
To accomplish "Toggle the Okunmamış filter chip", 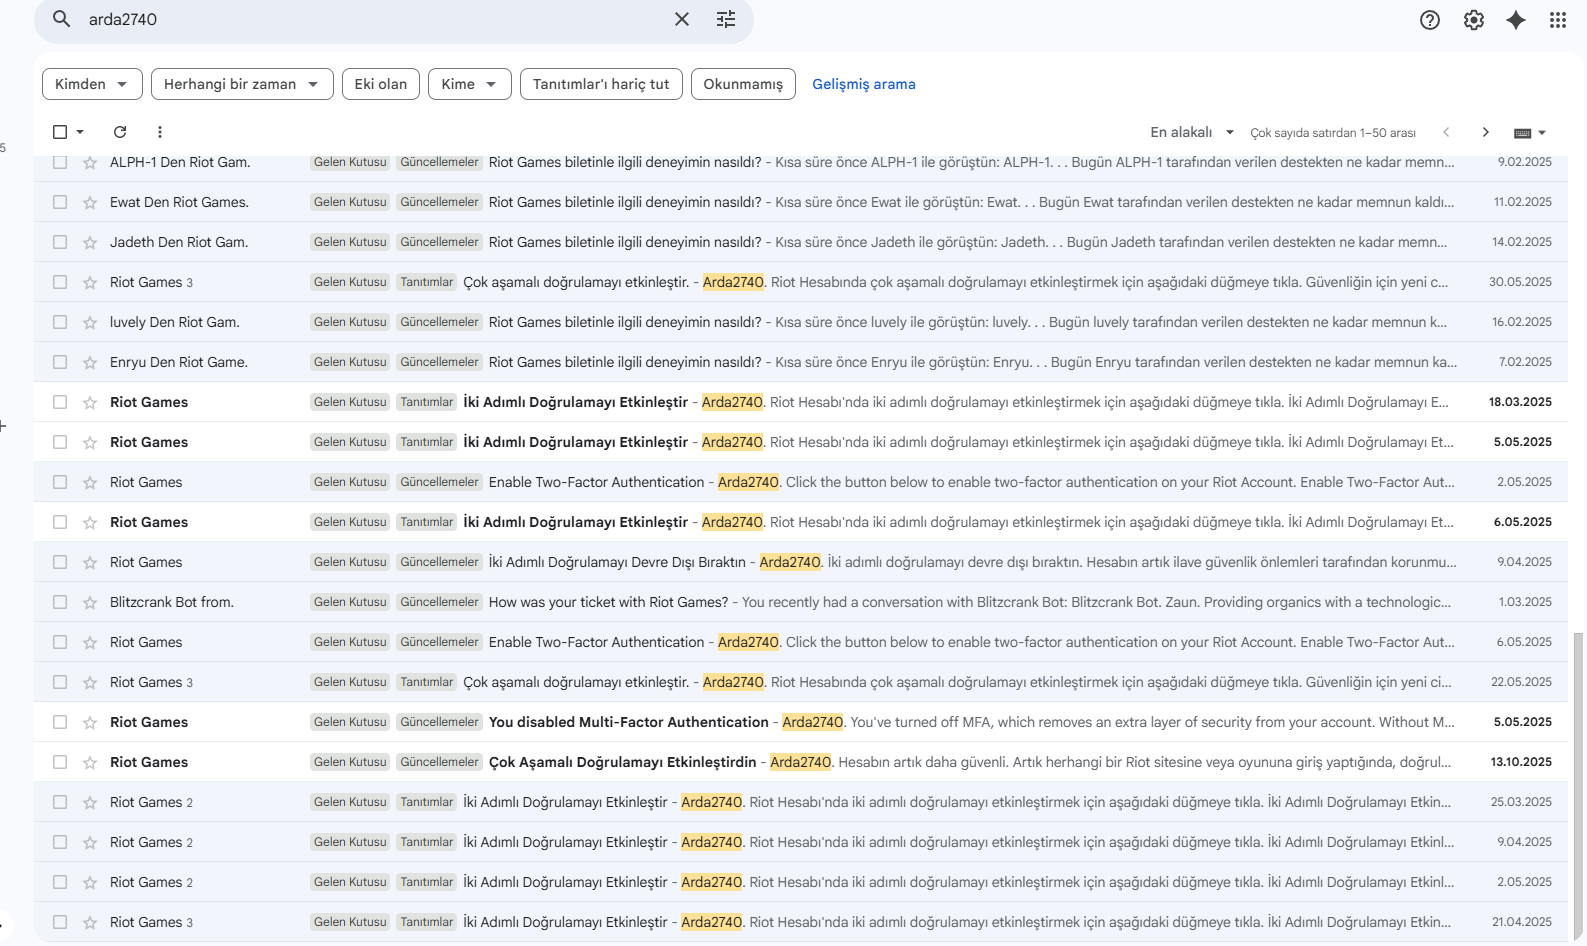I will tap(743, 84).
